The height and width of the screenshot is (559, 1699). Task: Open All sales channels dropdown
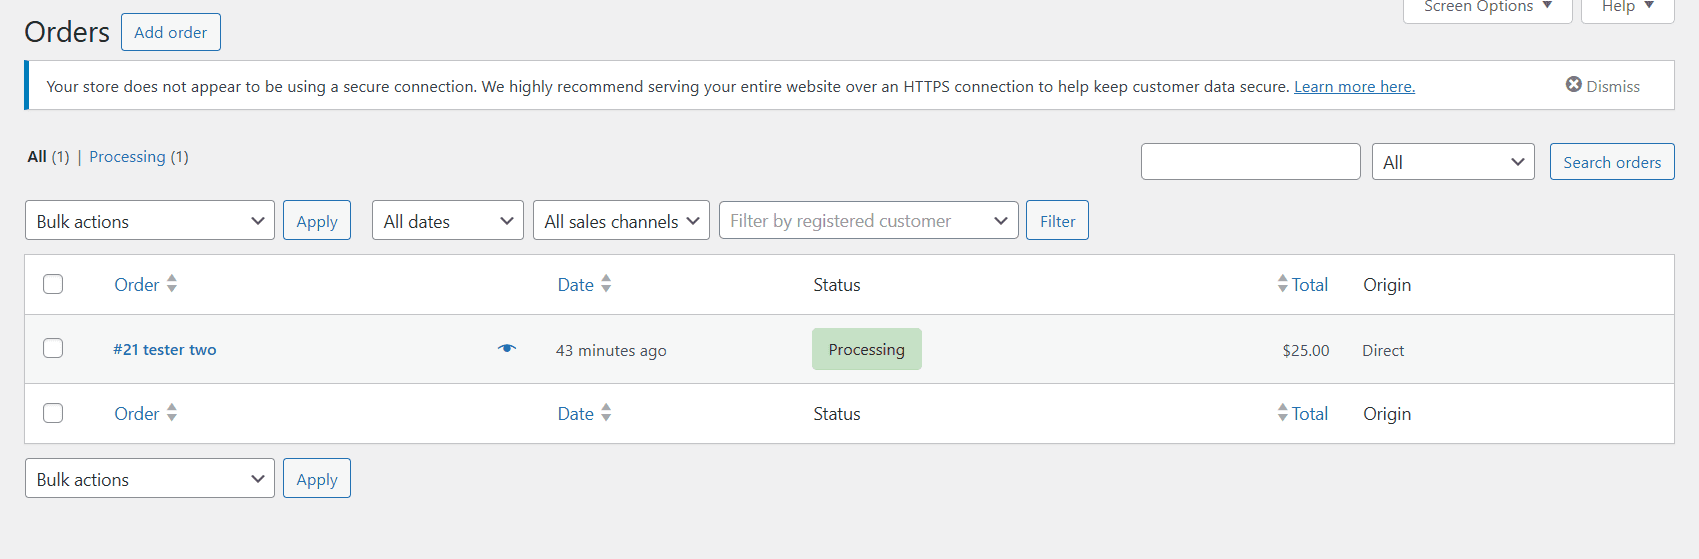coord(621,221)
